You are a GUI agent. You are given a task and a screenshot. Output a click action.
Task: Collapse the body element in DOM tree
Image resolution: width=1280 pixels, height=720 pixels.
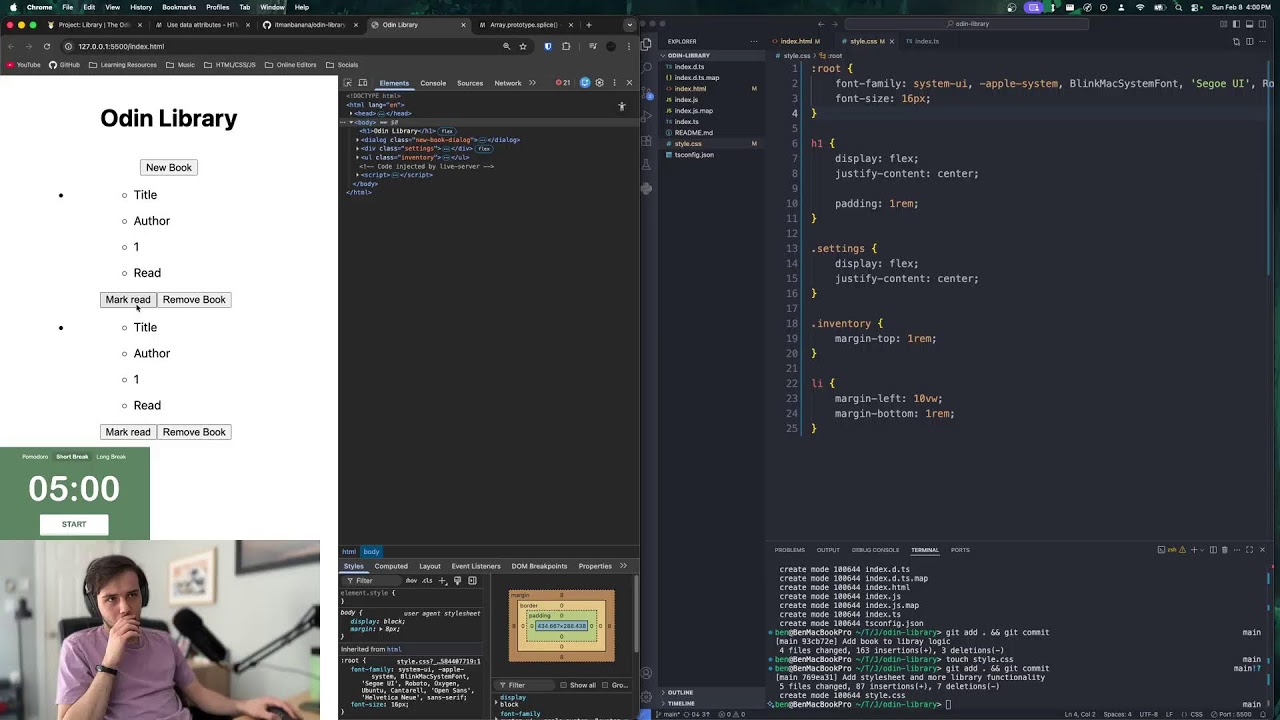click(x=352, y=122)
